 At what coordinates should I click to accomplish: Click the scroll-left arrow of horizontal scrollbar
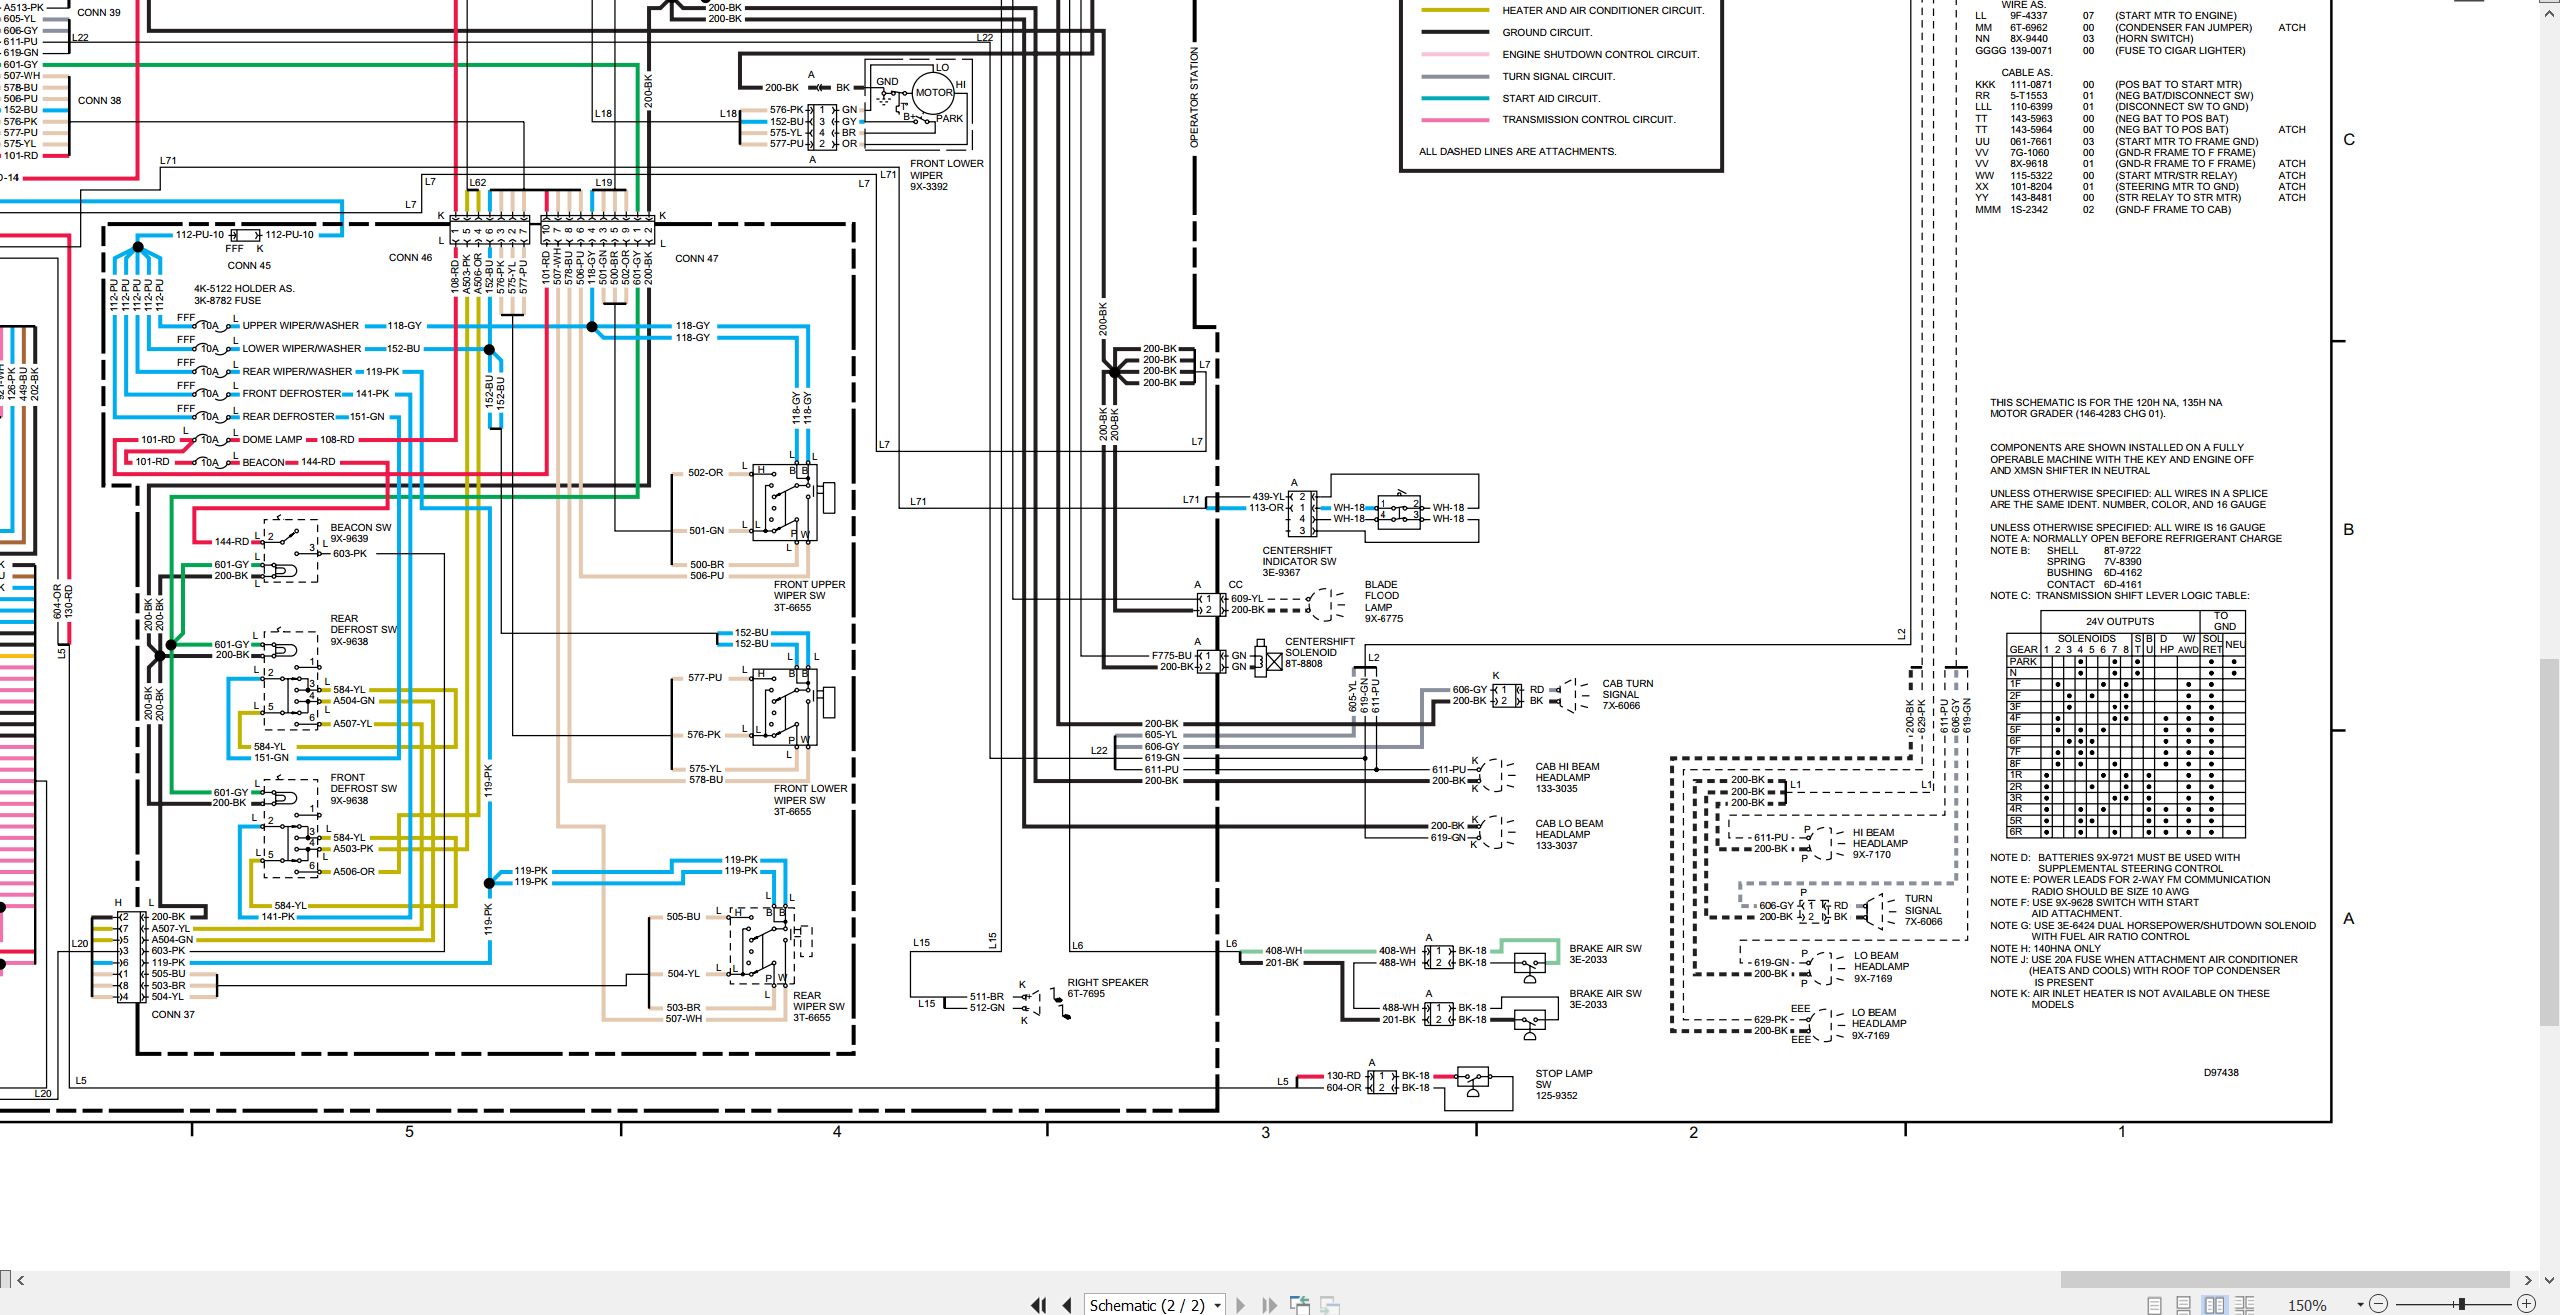pyautogui.click(x=20, y=1280)
